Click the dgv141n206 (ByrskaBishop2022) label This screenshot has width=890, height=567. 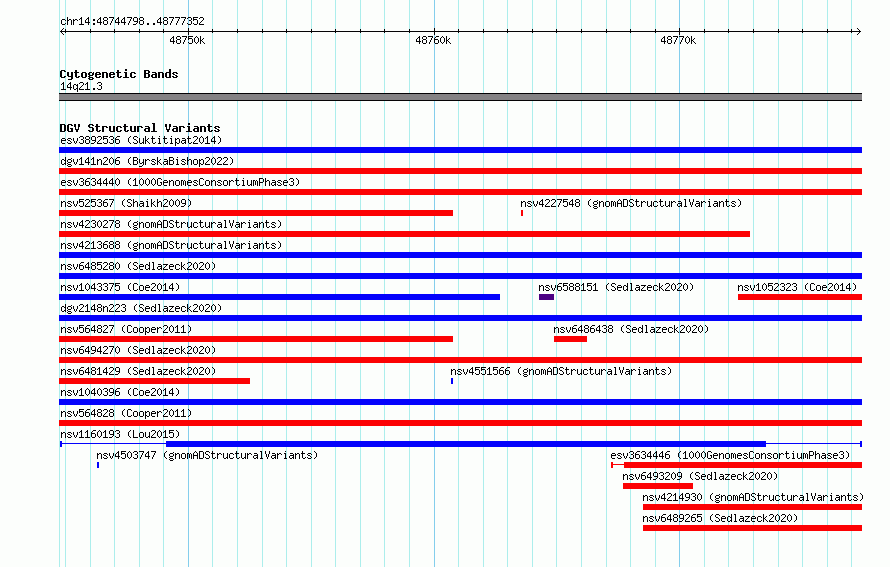147,161
